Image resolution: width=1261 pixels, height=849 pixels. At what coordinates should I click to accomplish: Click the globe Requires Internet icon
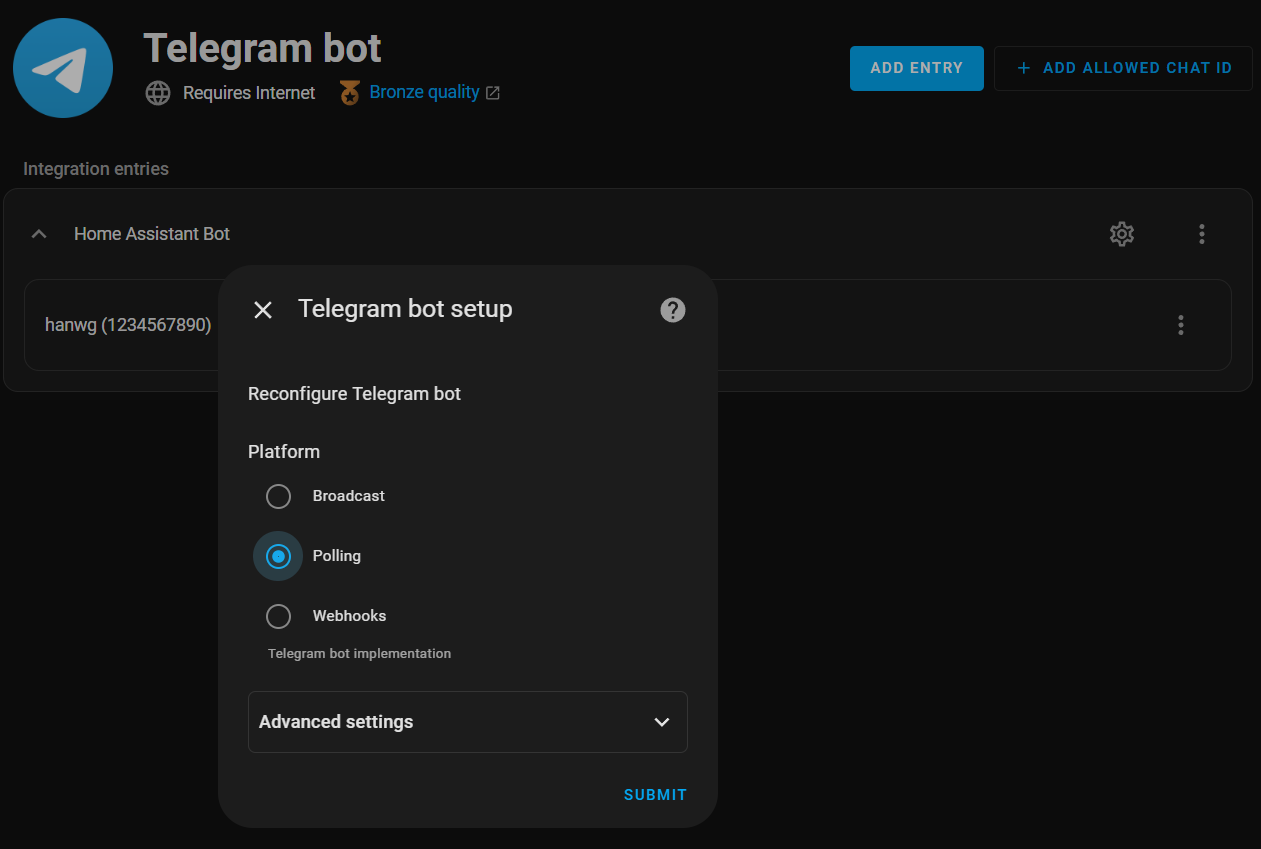(x=158, y=93)
